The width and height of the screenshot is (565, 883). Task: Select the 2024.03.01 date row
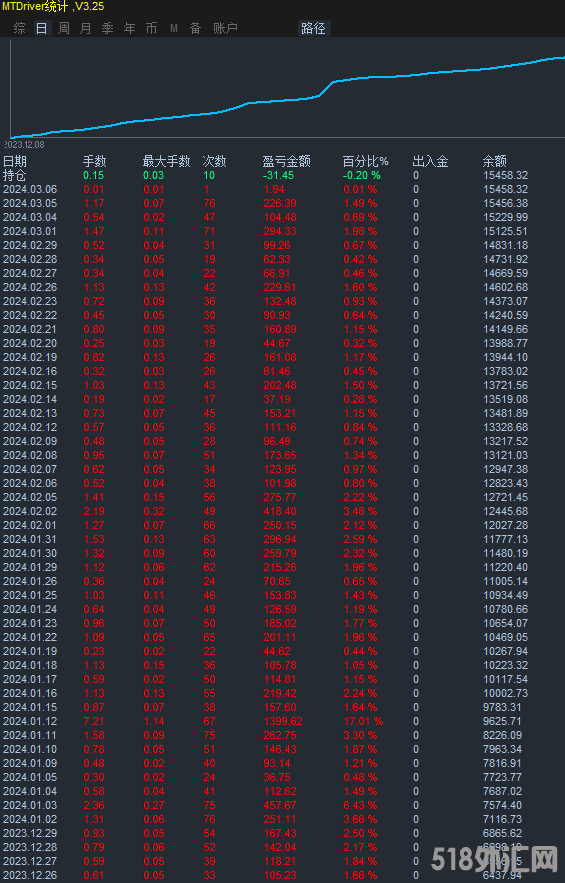[30, 231]
